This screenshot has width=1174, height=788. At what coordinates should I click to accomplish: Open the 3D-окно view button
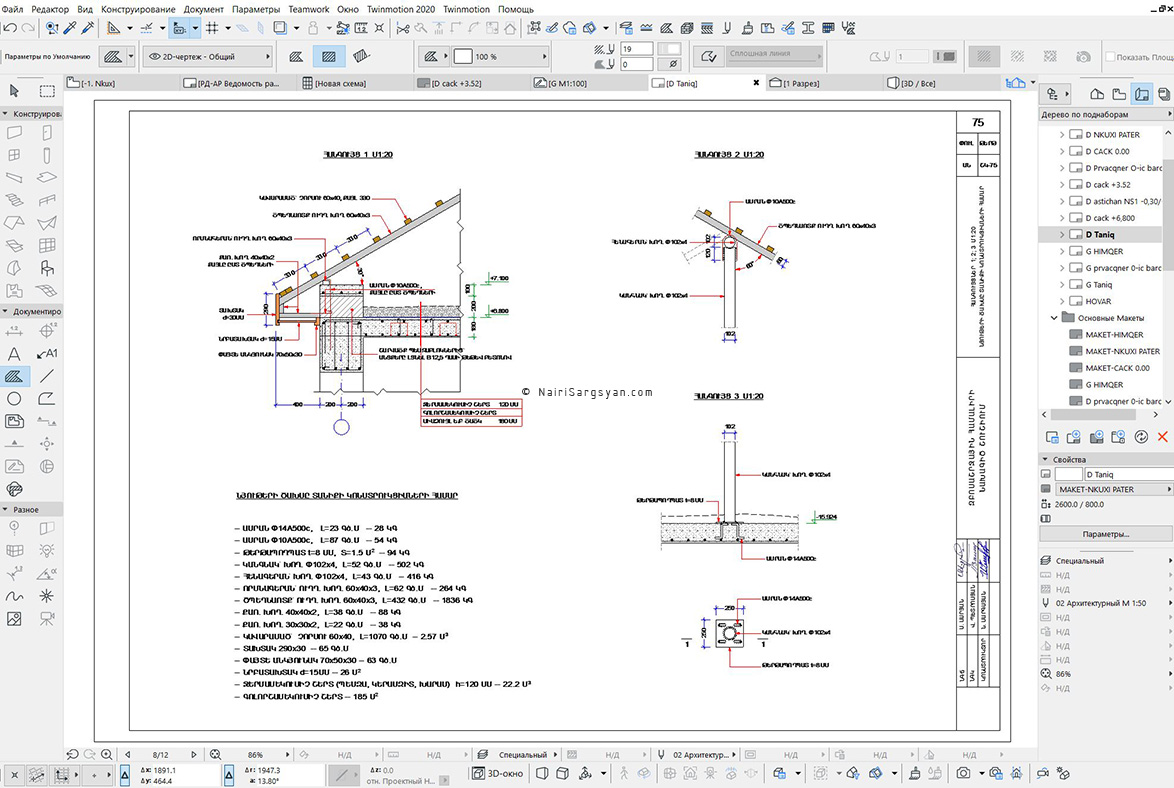pos(498,773)
